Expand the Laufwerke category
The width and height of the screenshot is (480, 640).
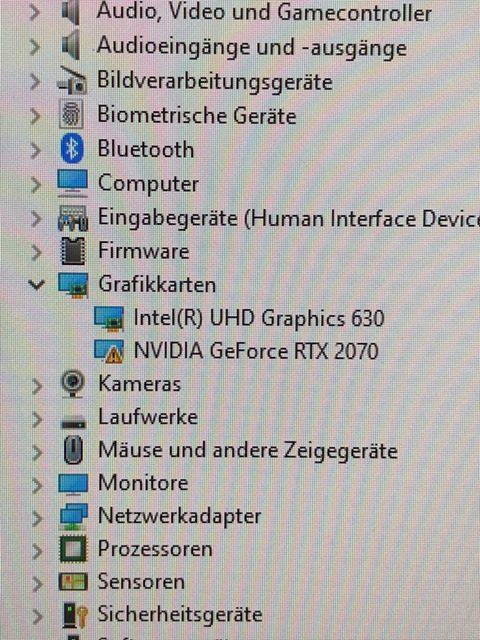click(37, 419)
